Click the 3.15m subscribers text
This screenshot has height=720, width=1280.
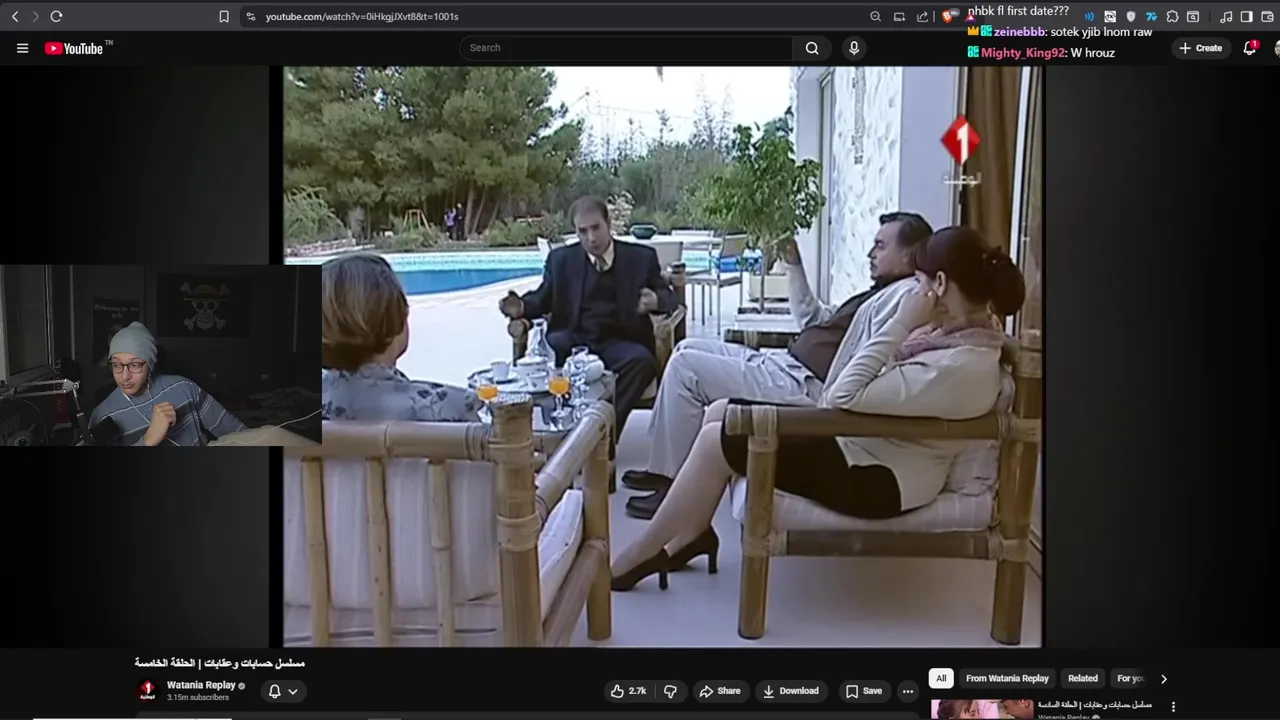[198, 698]
